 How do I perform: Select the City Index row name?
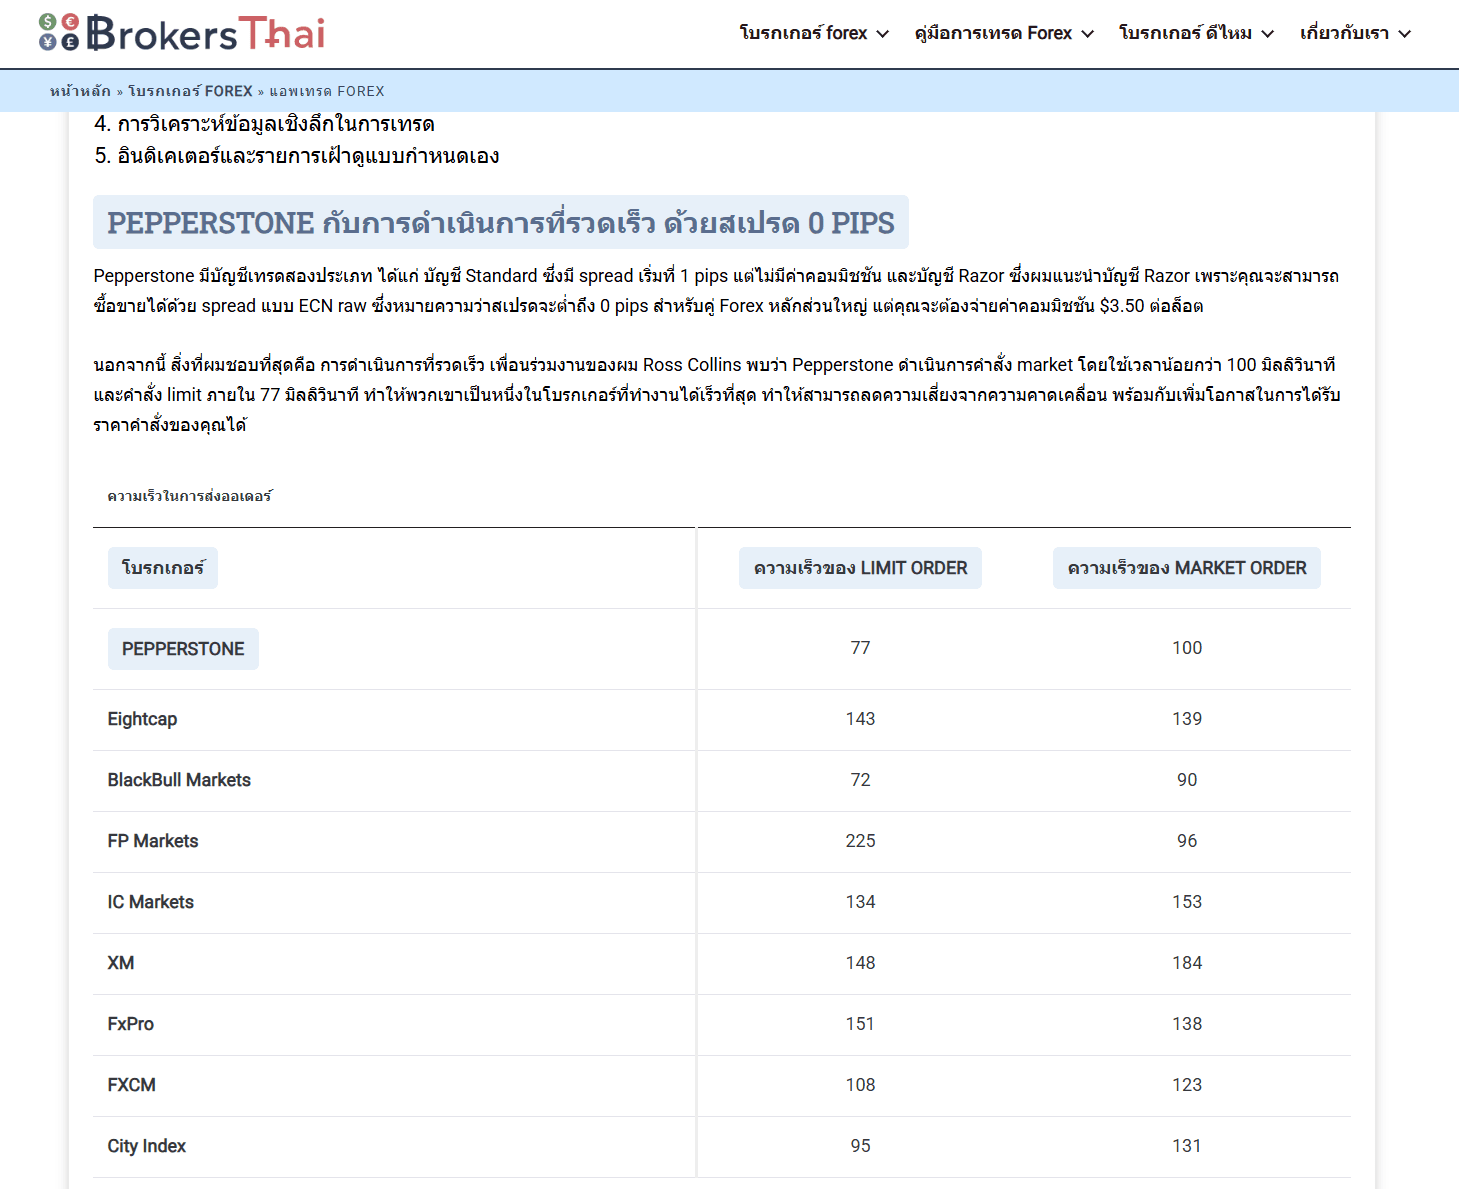point(147,1146)
